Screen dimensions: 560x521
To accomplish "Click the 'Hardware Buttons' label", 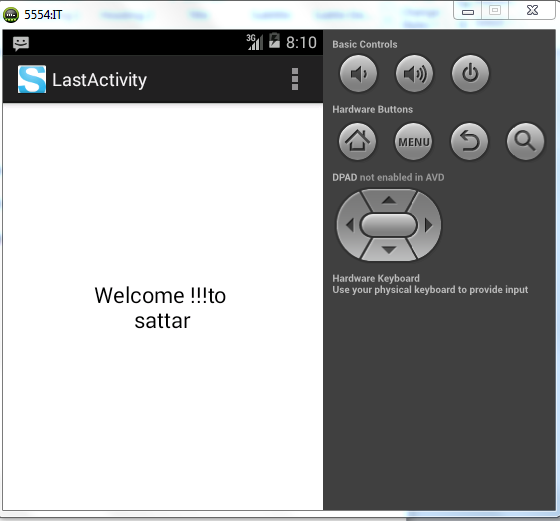I will [372, 109].
